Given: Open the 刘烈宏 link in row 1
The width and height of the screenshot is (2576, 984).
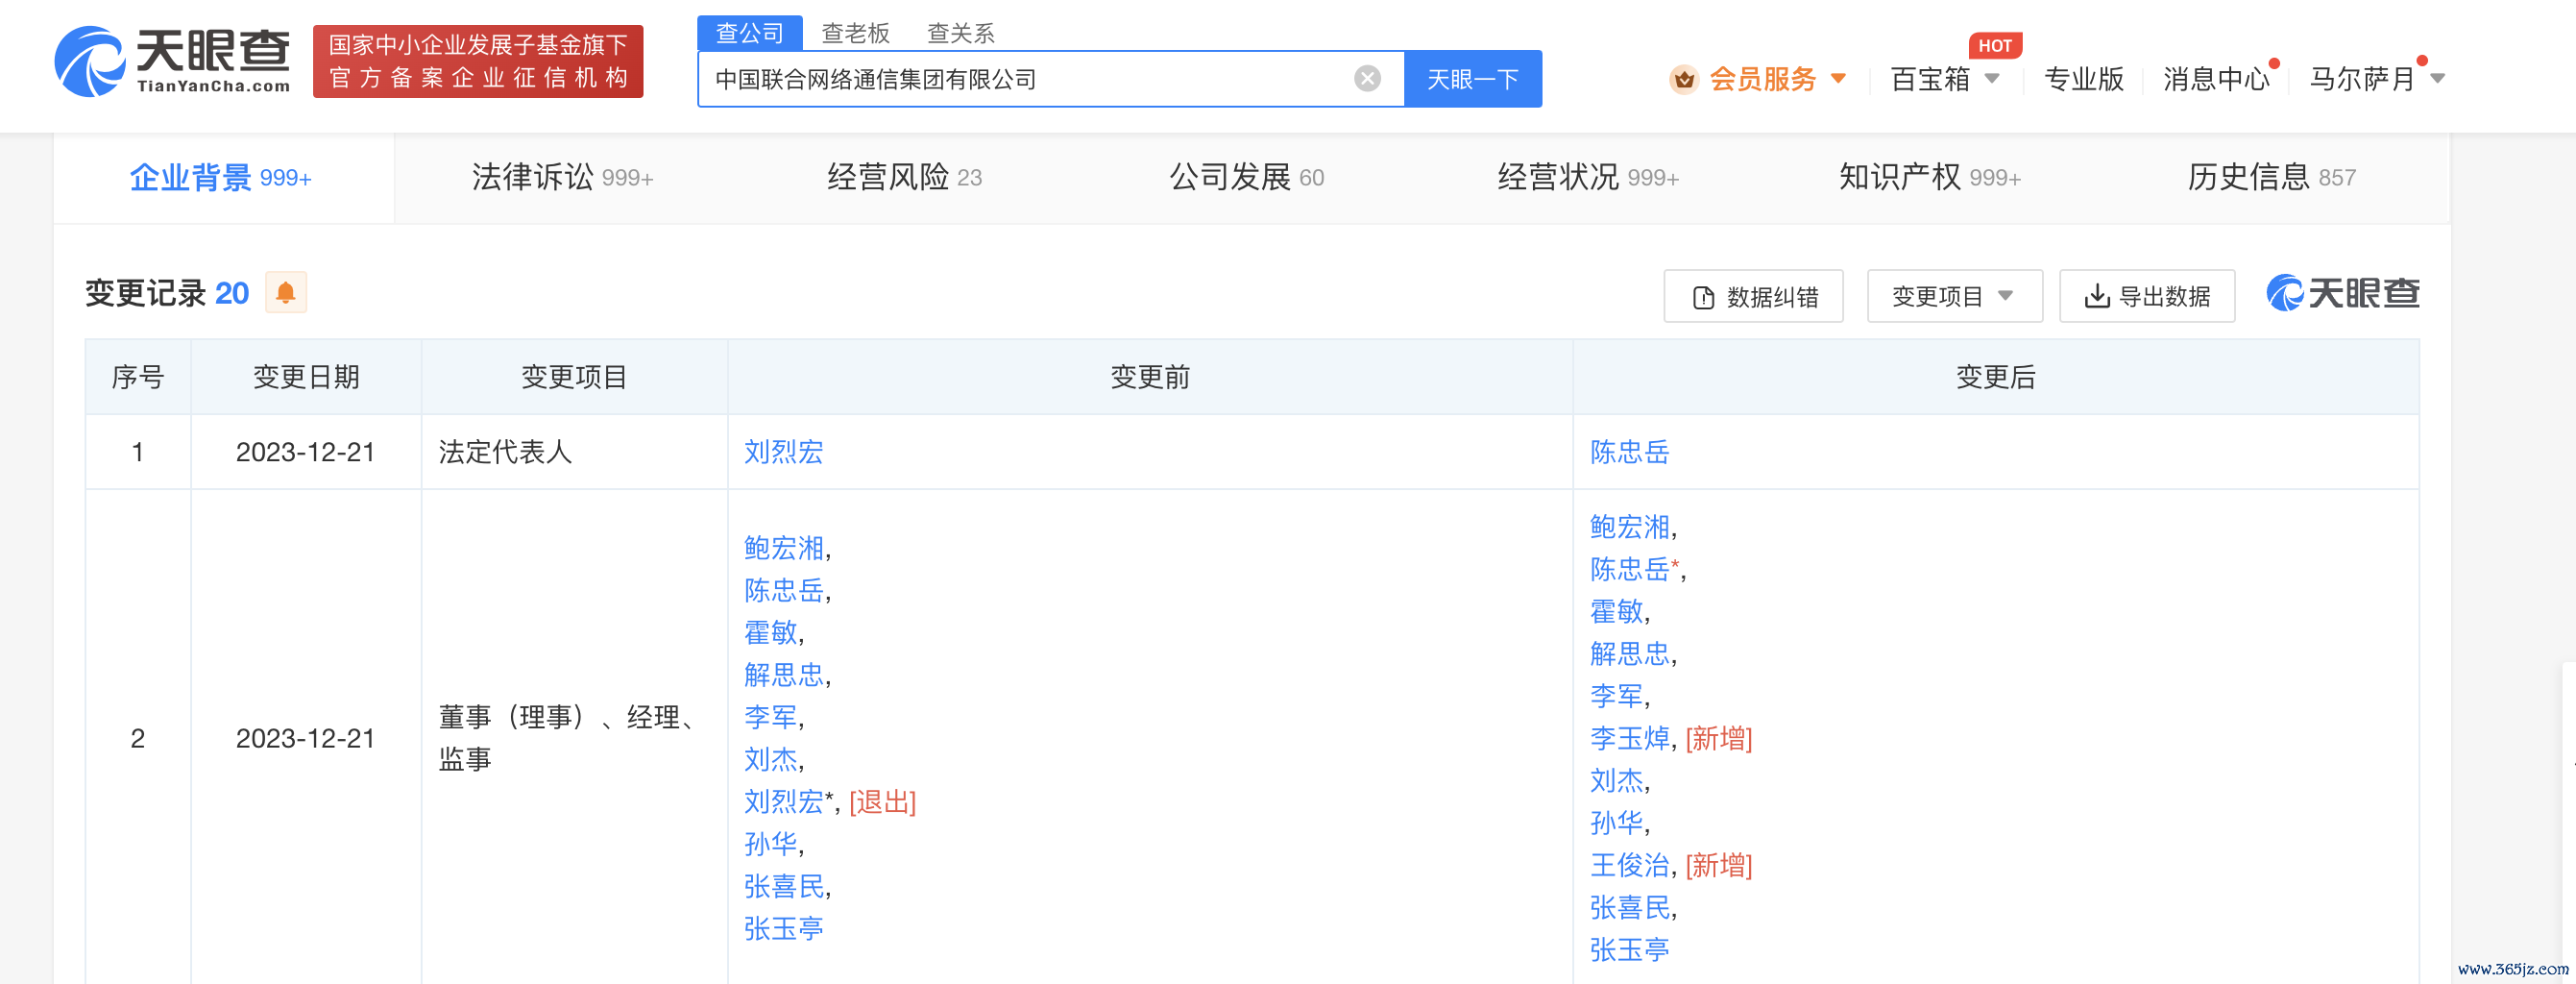Looking at the screenshot, I should 783,452.
